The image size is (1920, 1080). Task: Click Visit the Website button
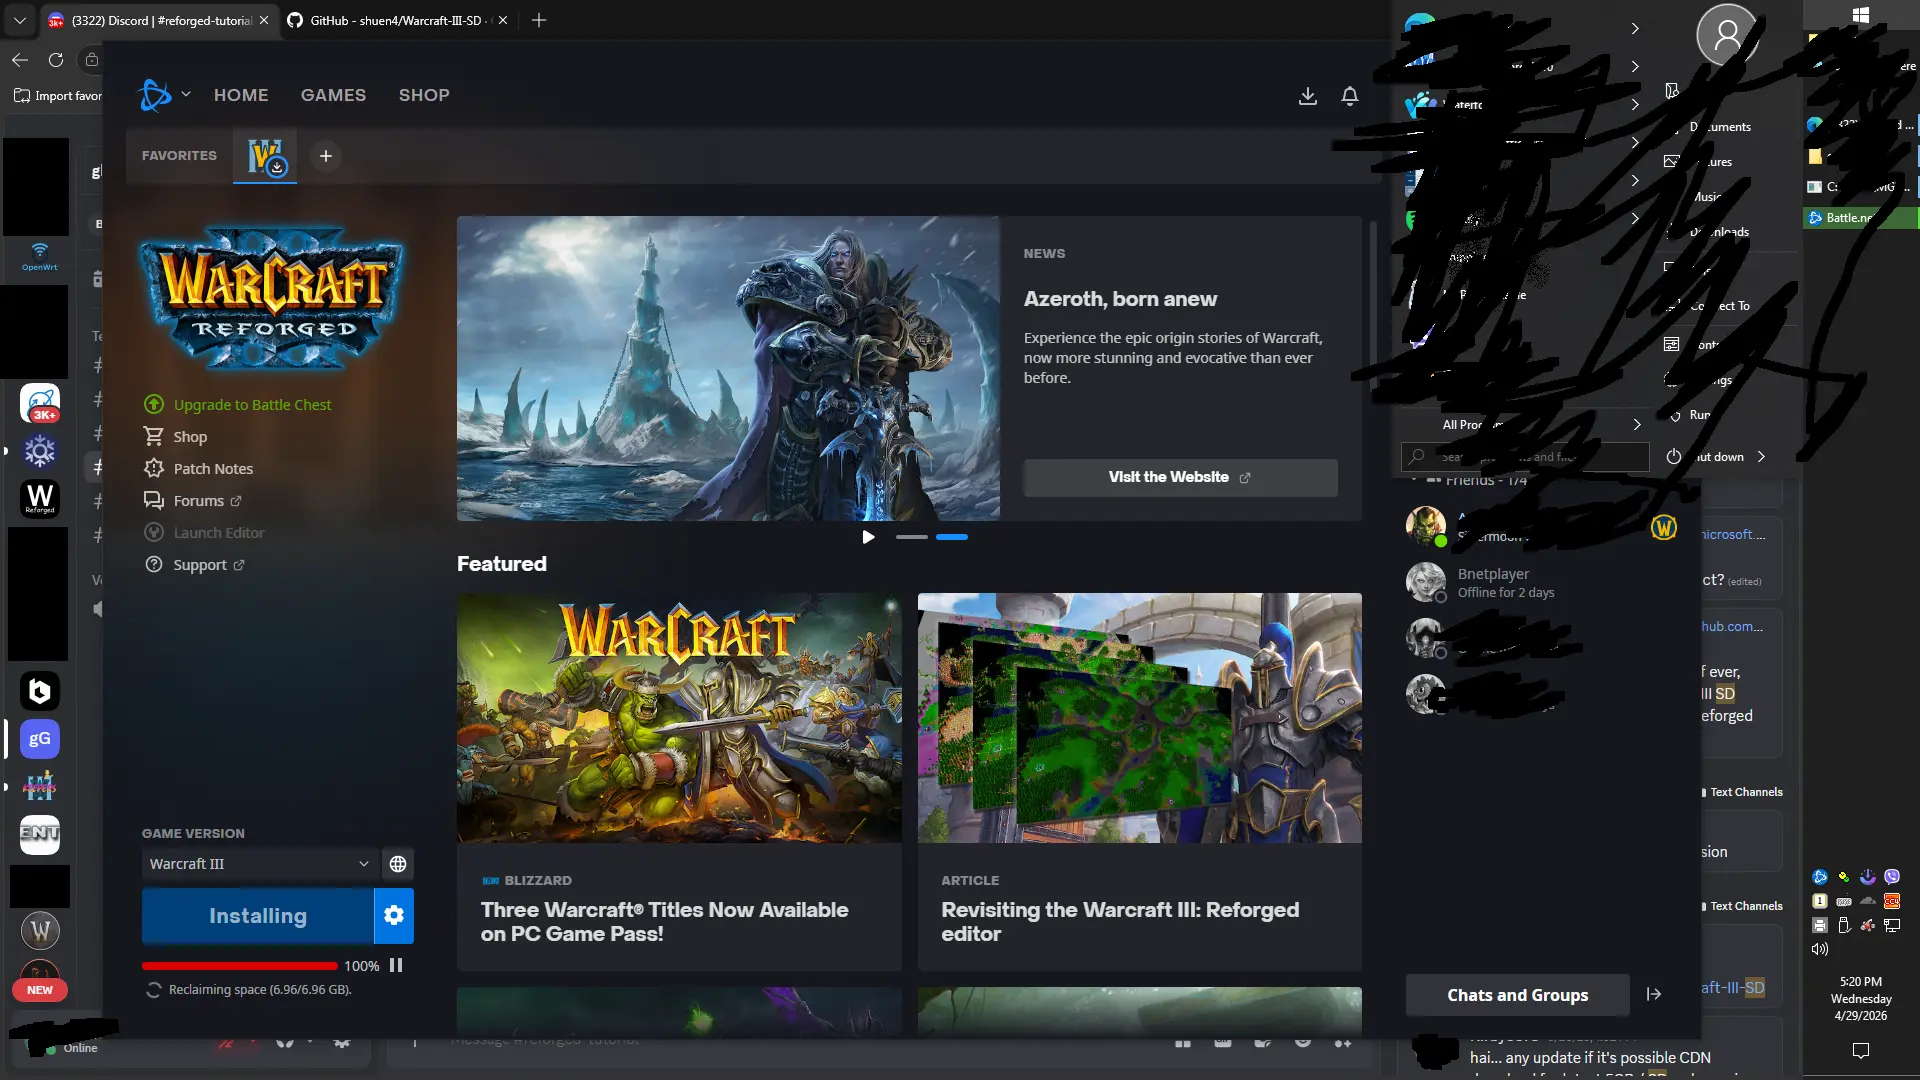point(1180,477)
